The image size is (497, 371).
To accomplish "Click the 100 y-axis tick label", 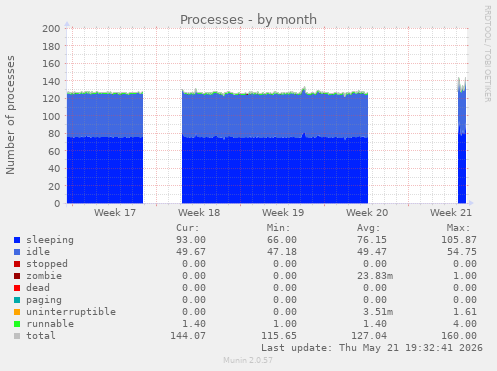I will pyautogui.click(x=51, y=116).
